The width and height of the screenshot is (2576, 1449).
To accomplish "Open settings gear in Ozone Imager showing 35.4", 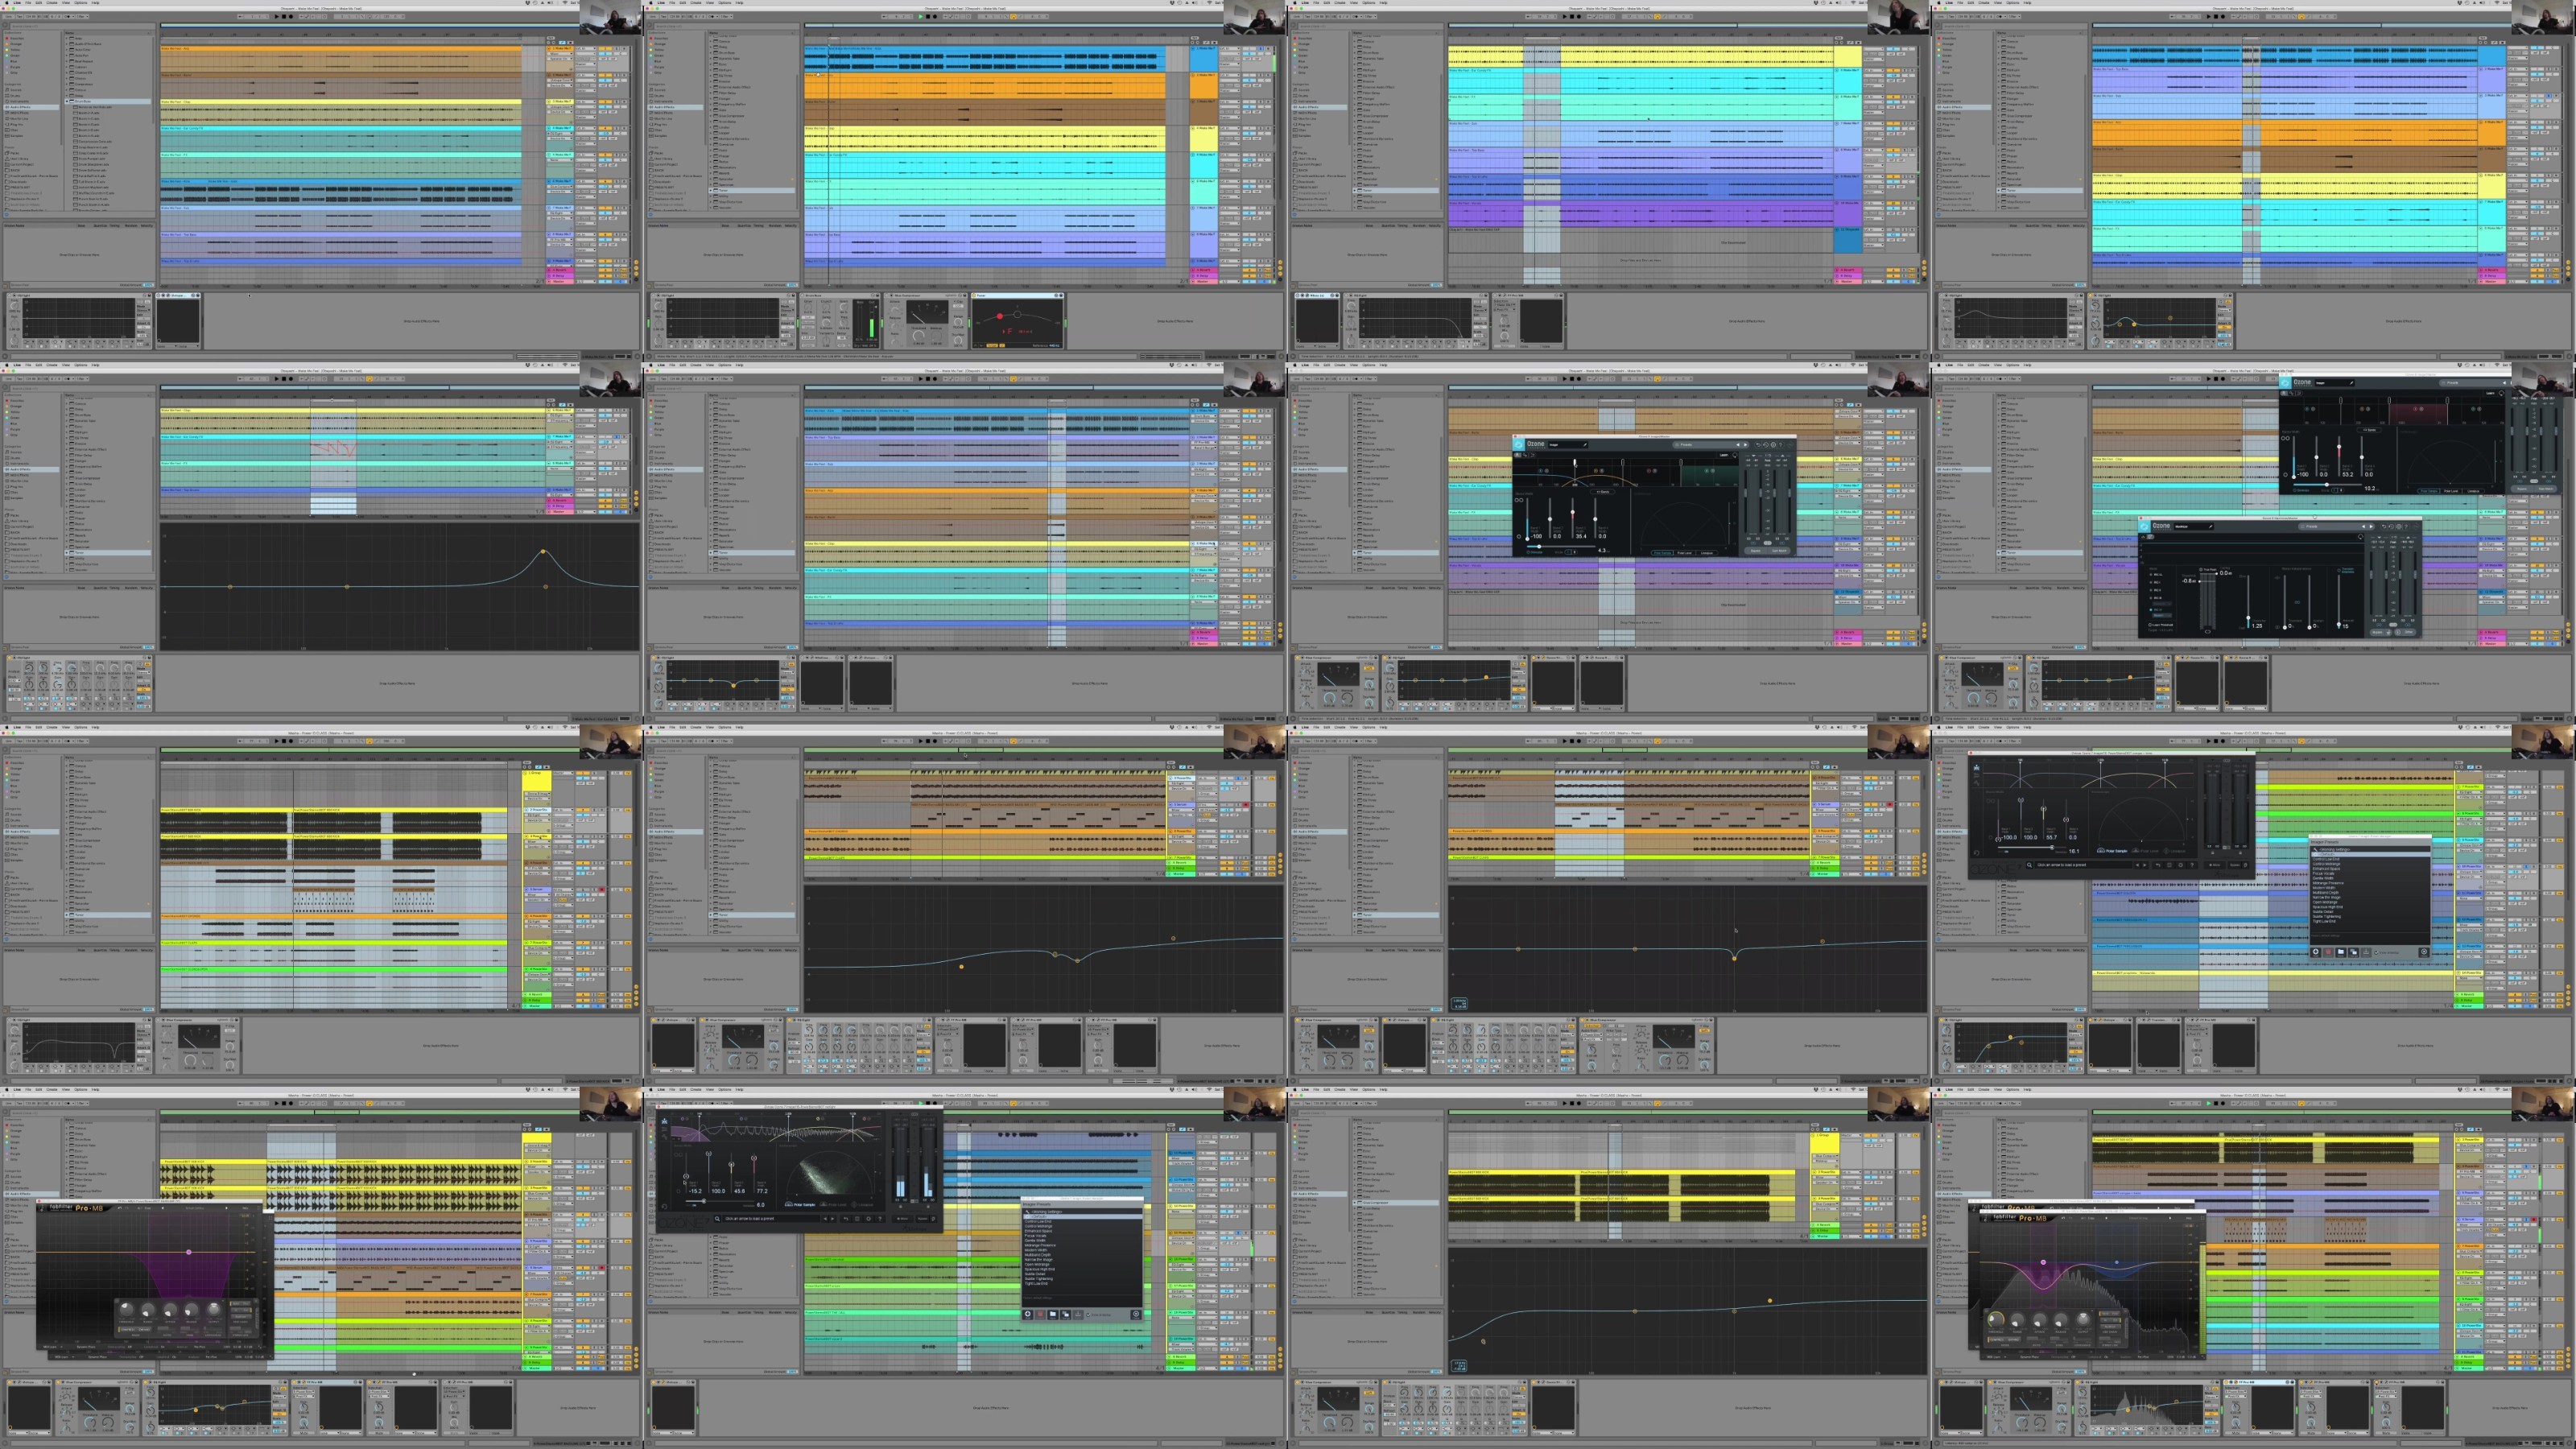I will click(x=1774, y=445).
